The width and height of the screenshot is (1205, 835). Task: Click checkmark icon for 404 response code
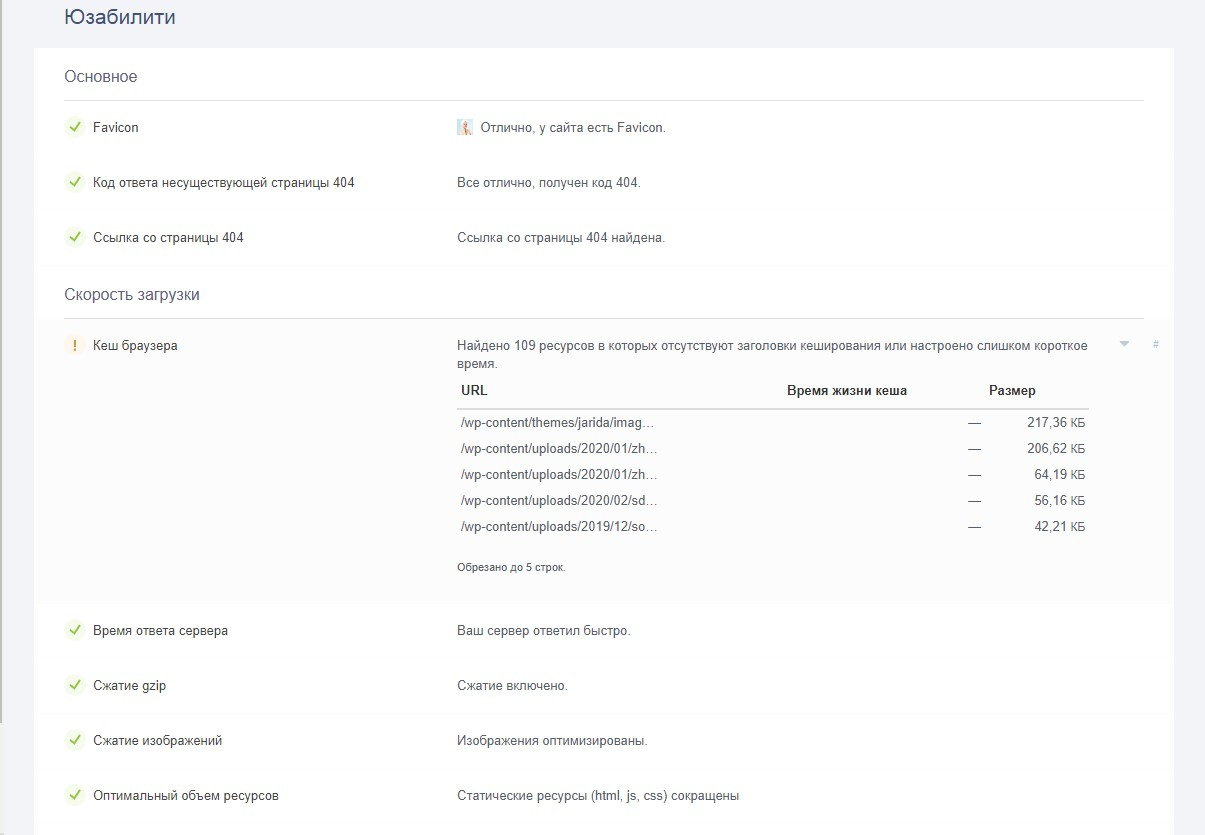pos(74,182)
